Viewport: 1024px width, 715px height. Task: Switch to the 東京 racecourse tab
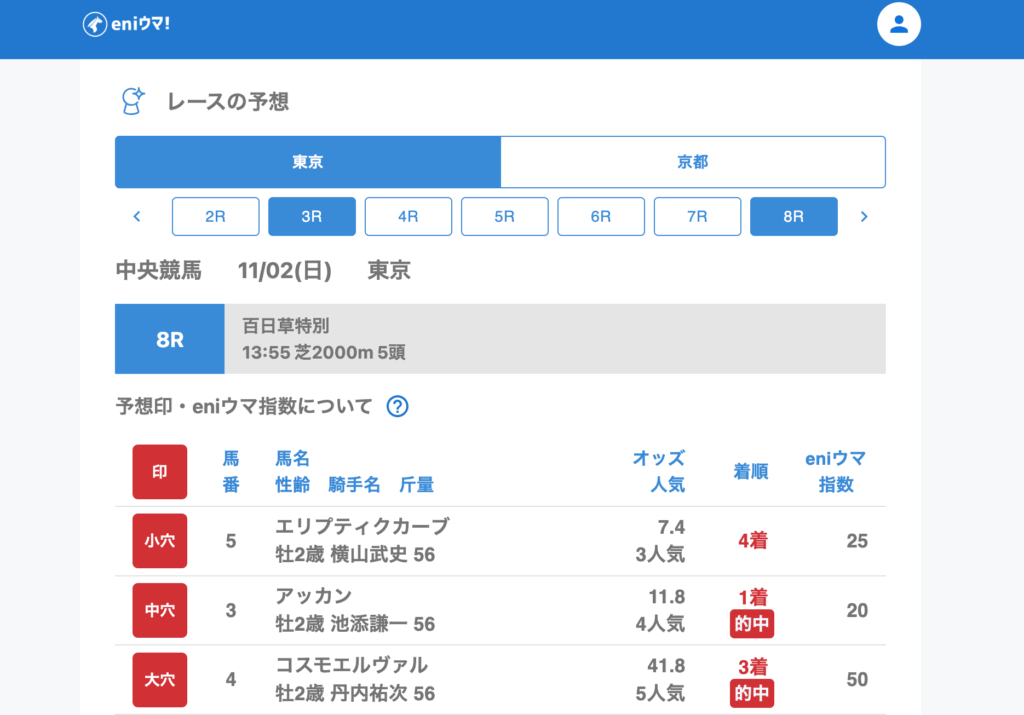pos(307,162)
